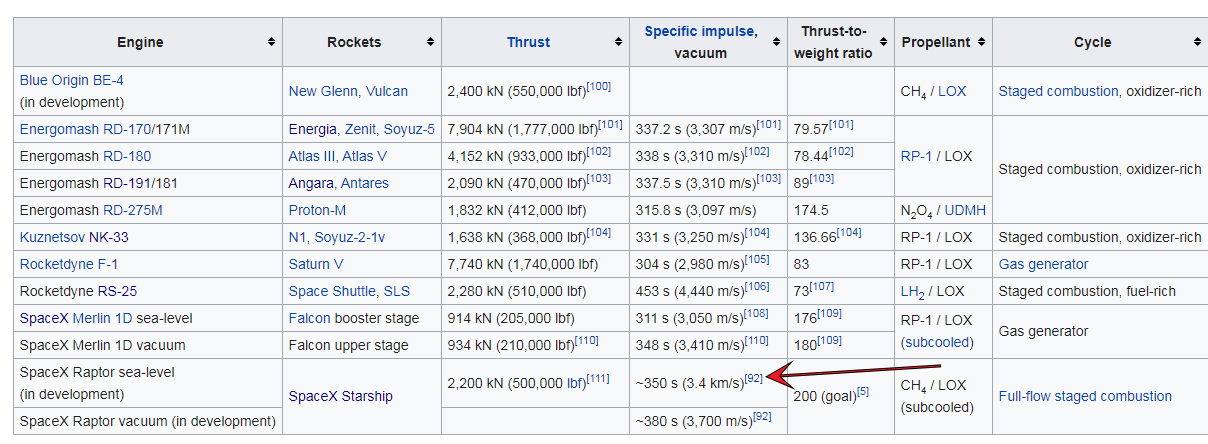Open the Specific impulse header link
This screenshot has width=1208, height=444.
(701, 31)
